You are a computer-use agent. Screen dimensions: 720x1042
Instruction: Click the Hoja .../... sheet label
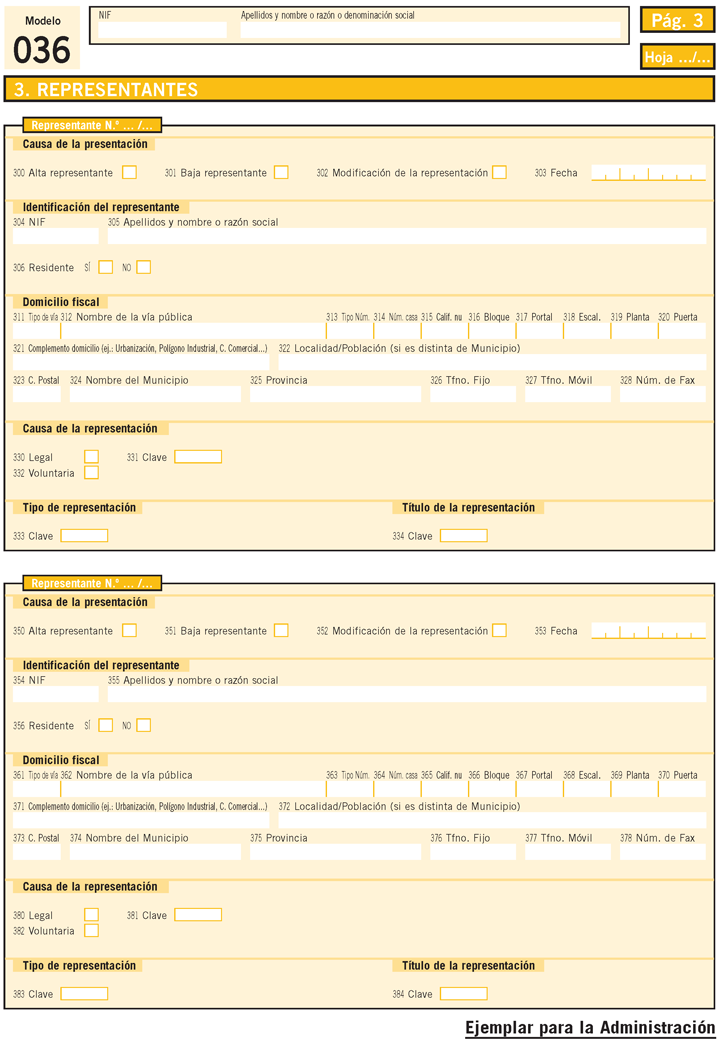click(x=677, y=57)
